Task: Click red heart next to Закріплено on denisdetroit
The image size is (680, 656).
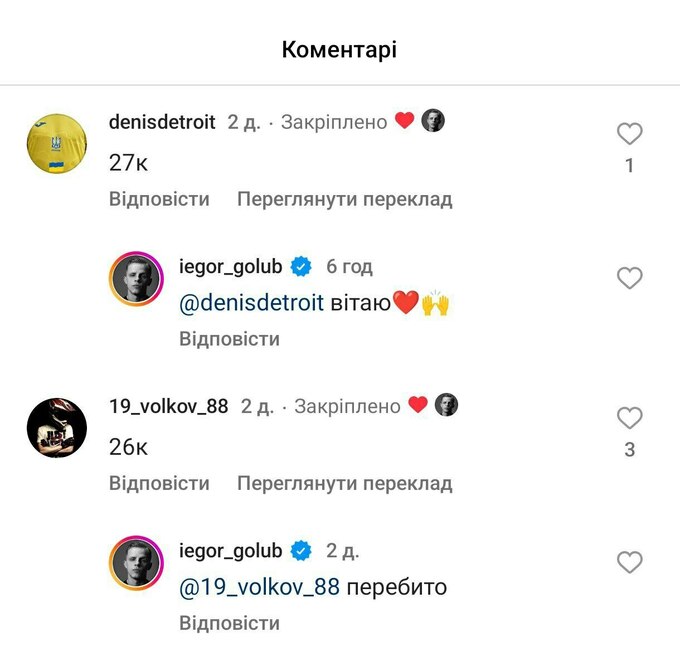Action: click(404, 120)
